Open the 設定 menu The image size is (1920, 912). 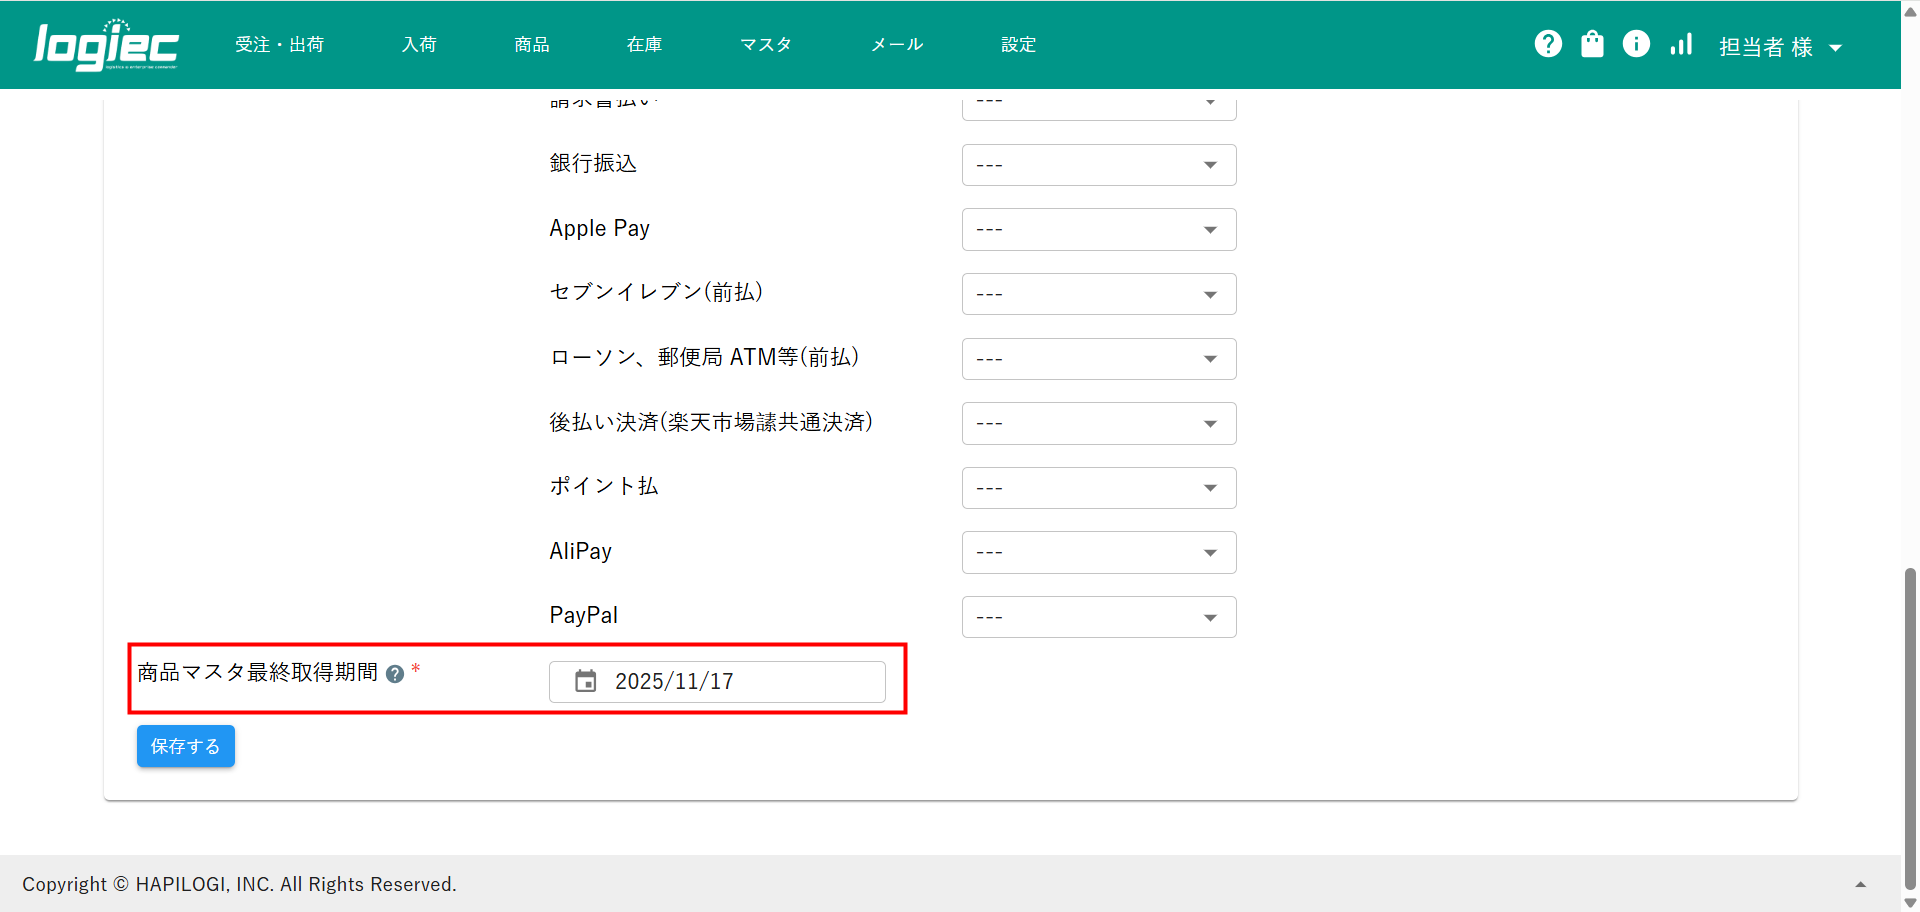tap(1018, 45)
